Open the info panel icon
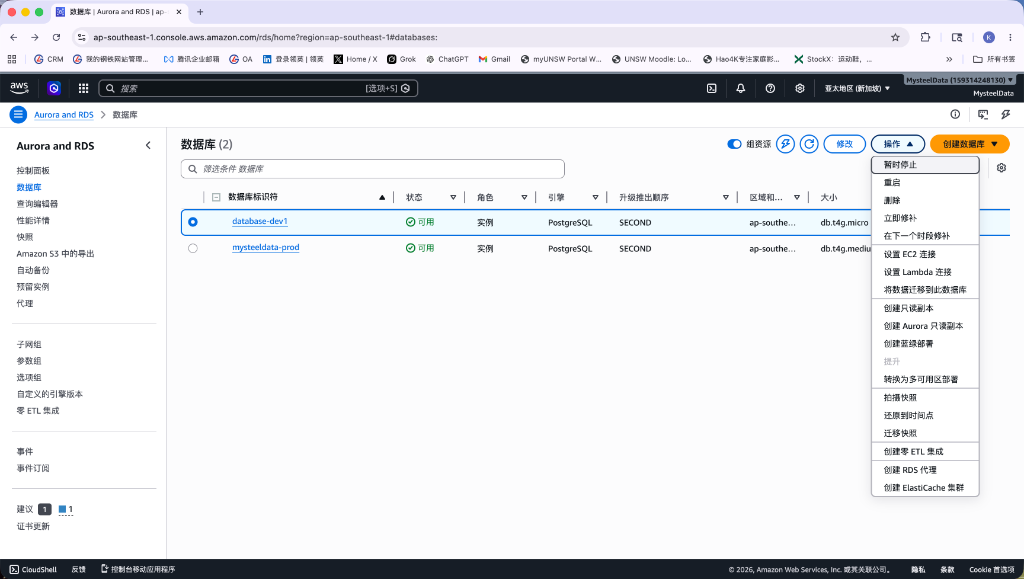 pos(955,114)
